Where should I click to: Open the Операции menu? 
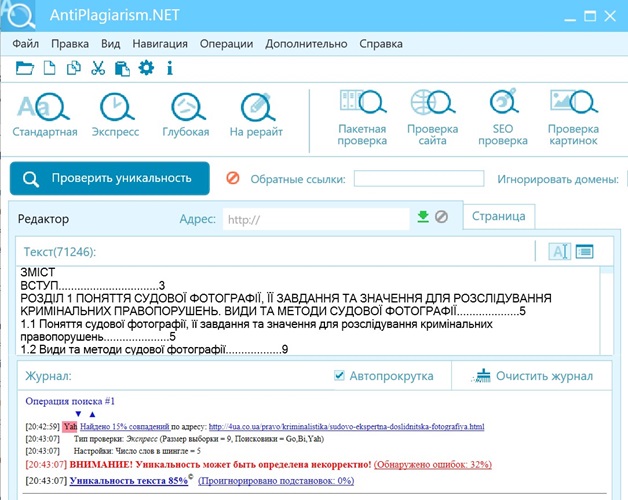click(x=227, y=43)
